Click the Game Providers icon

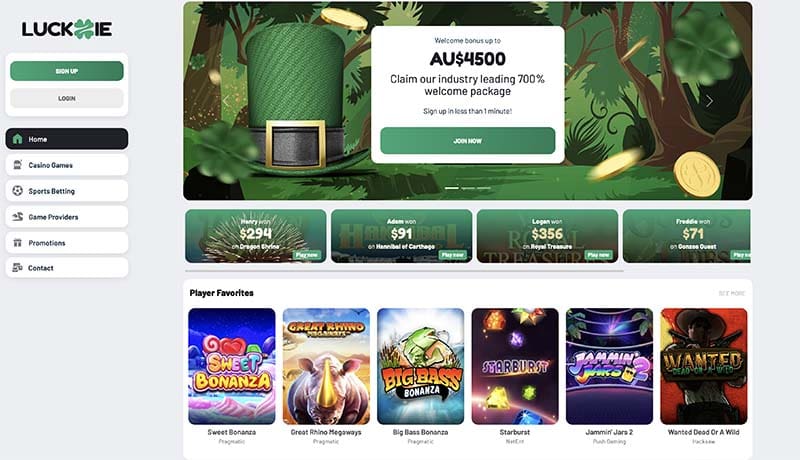point(17,217)
